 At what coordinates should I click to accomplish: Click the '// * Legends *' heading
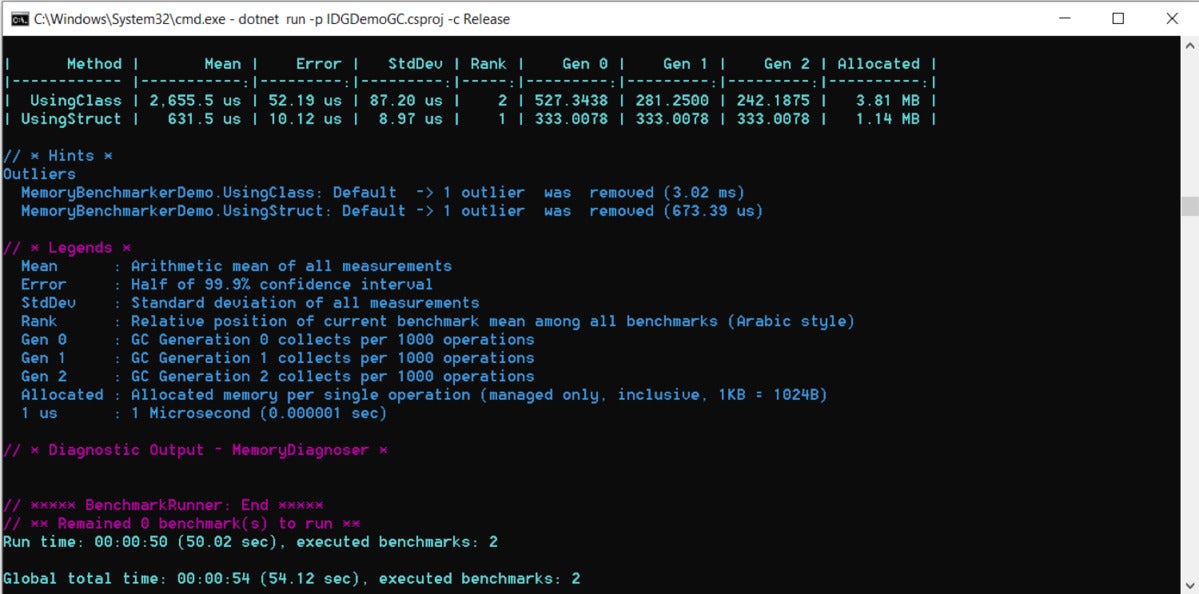tap(67, 248)
